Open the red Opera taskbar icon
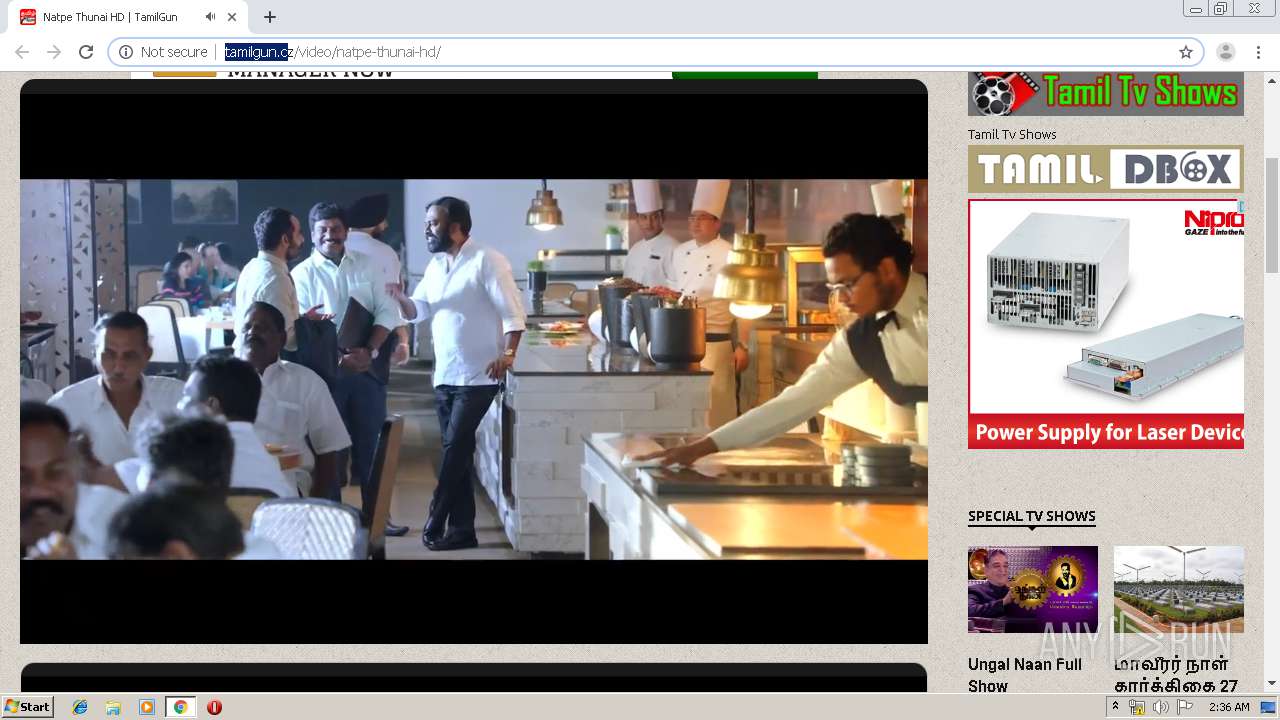Image resolution: width=1280 pixels, height=720 pixels. (214, 707)
